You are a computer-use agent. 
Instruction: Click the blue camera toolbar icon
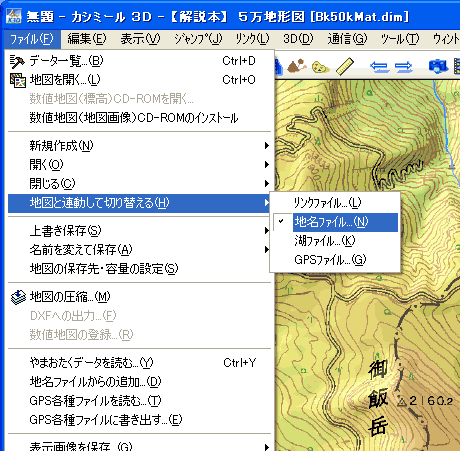coord(438,66)
